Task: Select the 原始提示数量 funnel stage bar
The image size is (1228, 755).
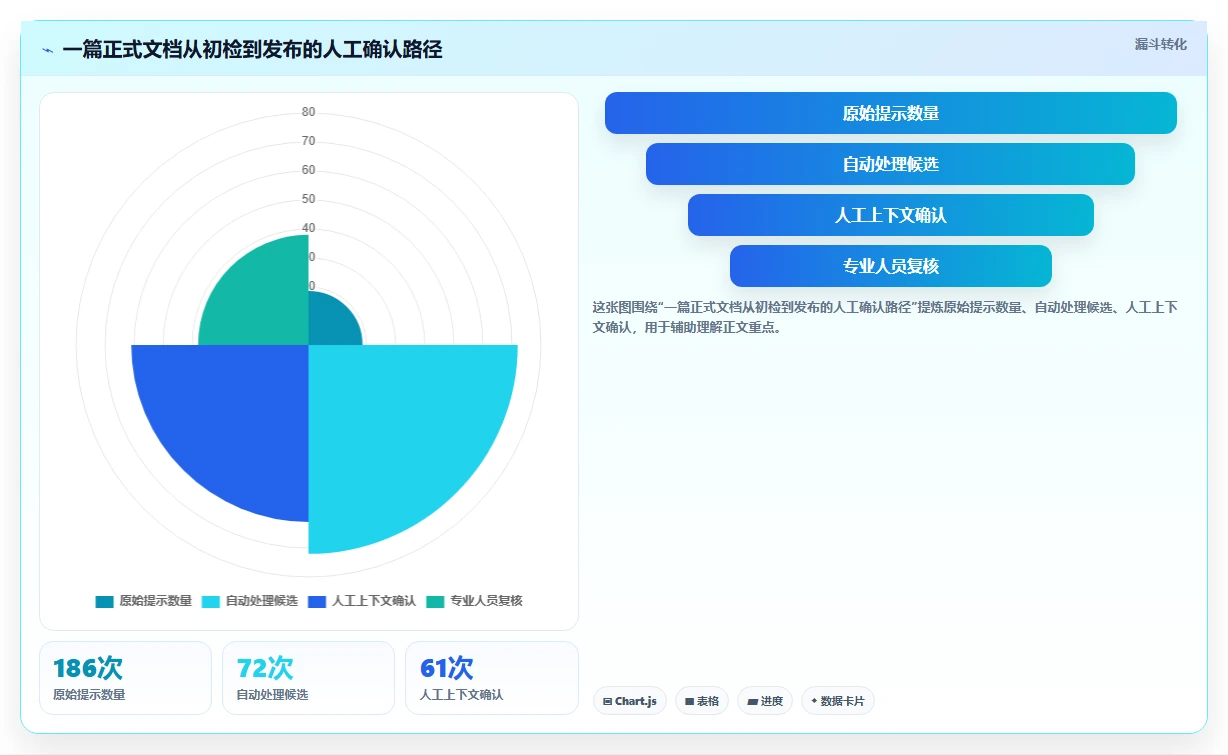Action: click(891, 113)
